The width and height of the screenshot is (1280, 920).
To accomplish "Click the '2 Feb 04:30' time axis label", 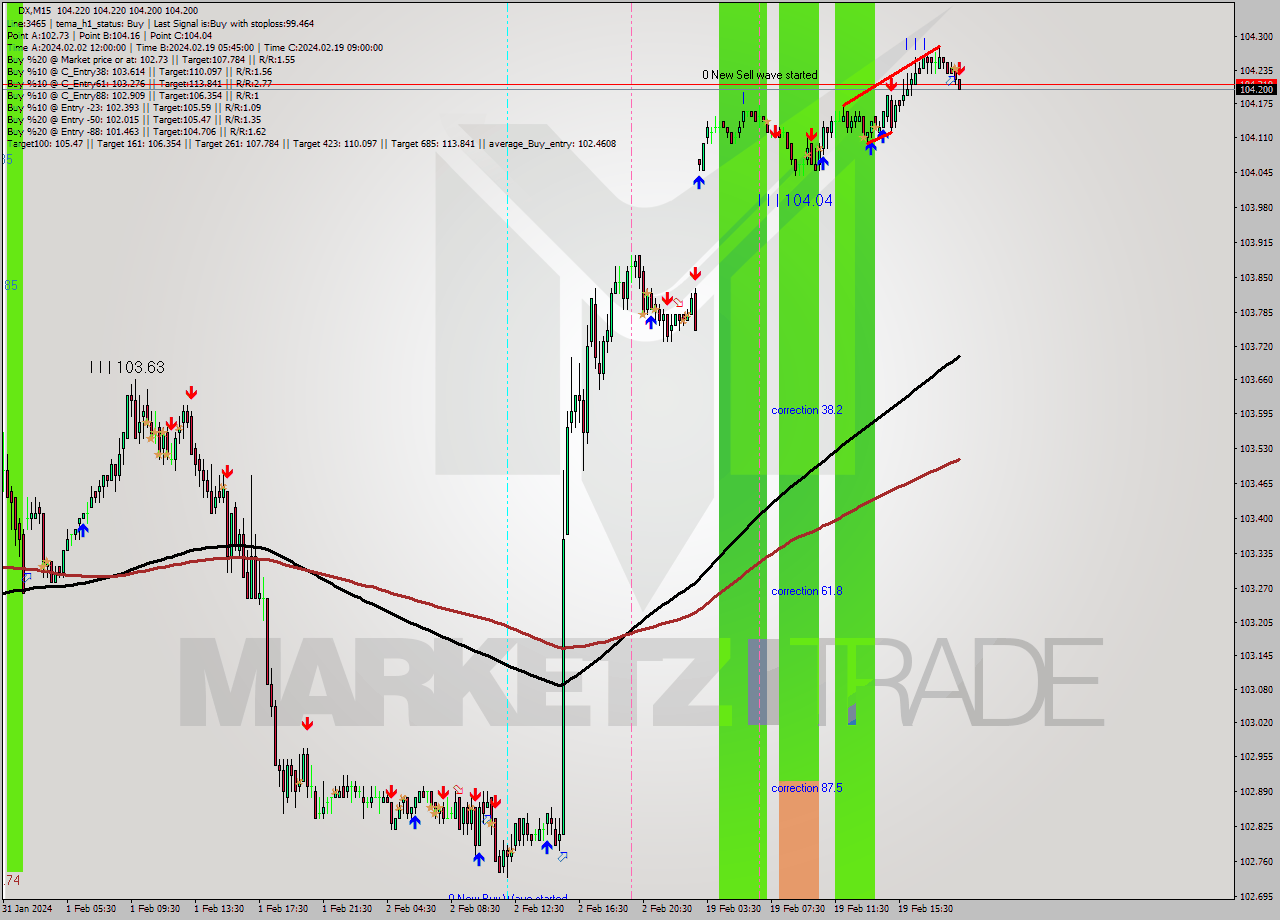I will [x=411, y=909].
